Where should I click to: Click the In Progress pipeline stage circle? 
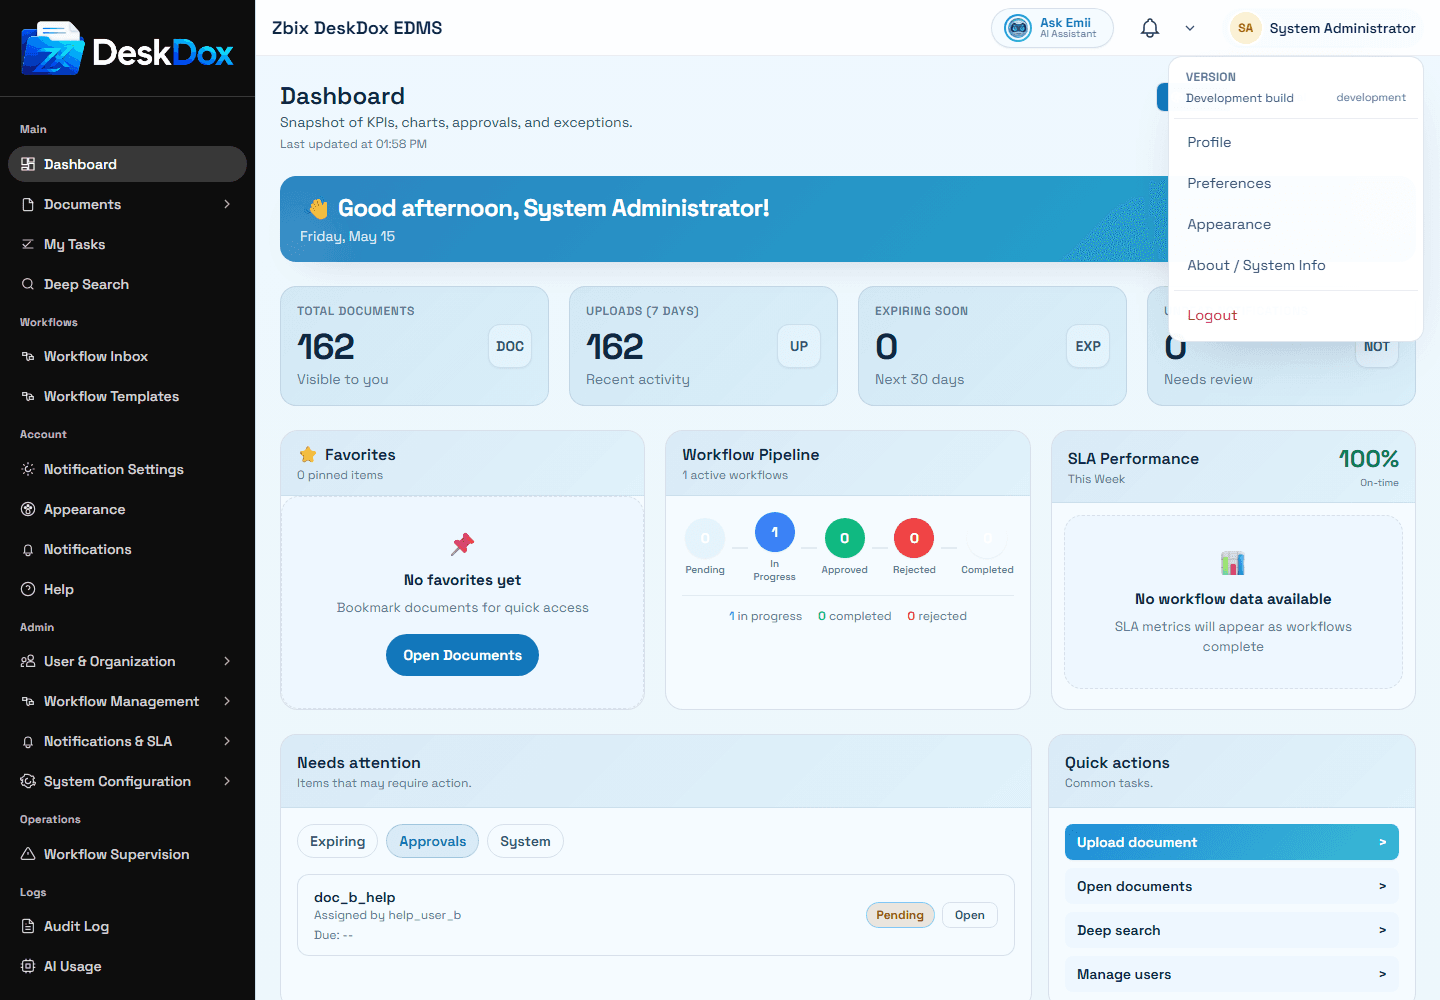click(x=775, y=532)
